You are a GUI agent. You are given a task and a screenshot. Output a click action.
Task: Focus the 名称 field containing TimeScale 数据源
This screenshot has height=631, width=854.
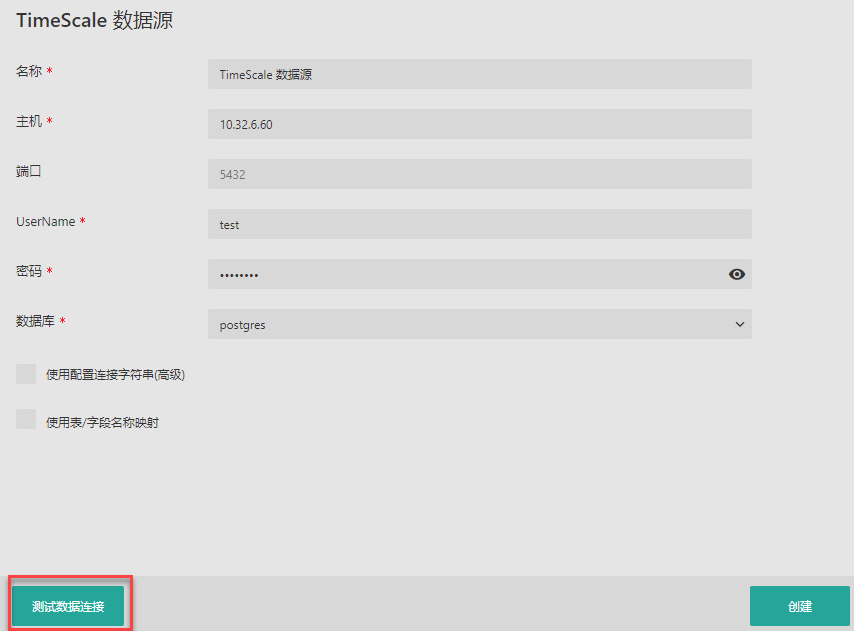[479, 74]
